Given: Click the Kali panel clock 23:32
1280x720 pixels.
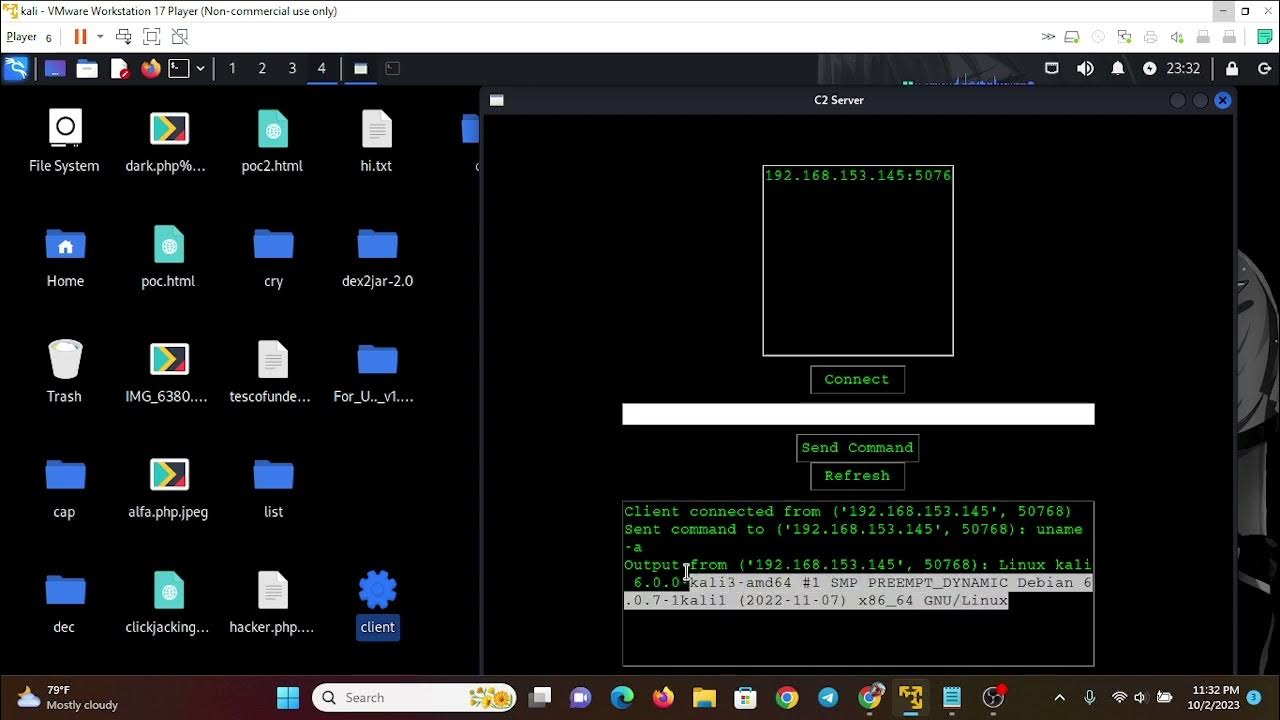Looking at the screenshot, I should pyautogui.click(x=1183, y=69).
